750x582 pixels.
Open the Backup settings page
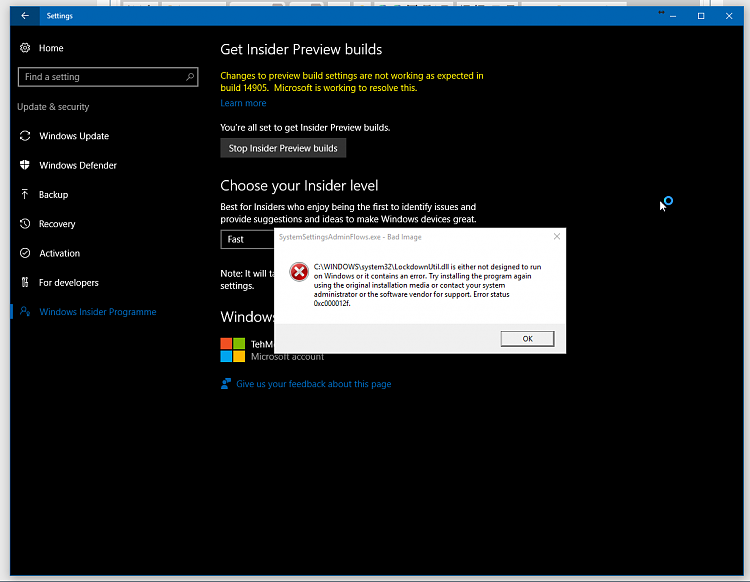(54, 195)
